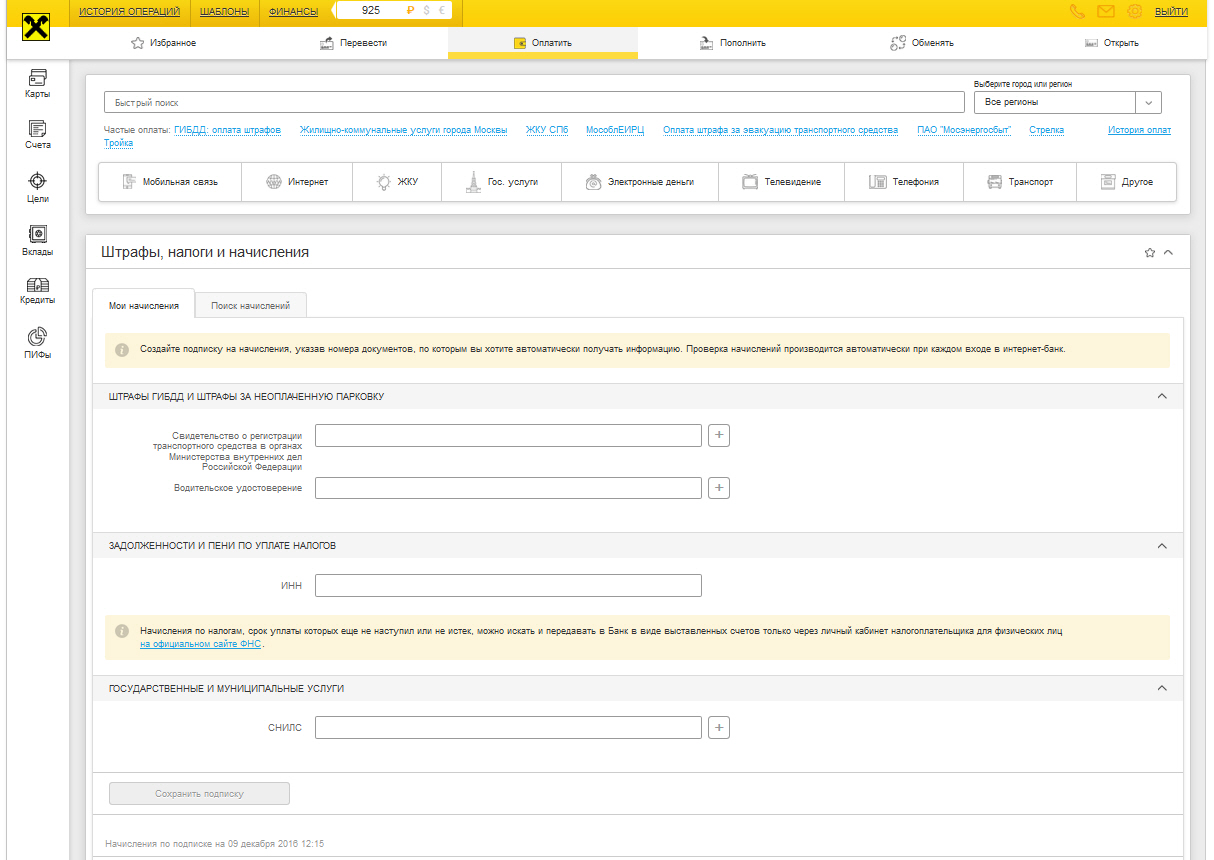Open Избранное tab
The image size is (1214, 860).
pyautogui.click(x=164, y=43)
